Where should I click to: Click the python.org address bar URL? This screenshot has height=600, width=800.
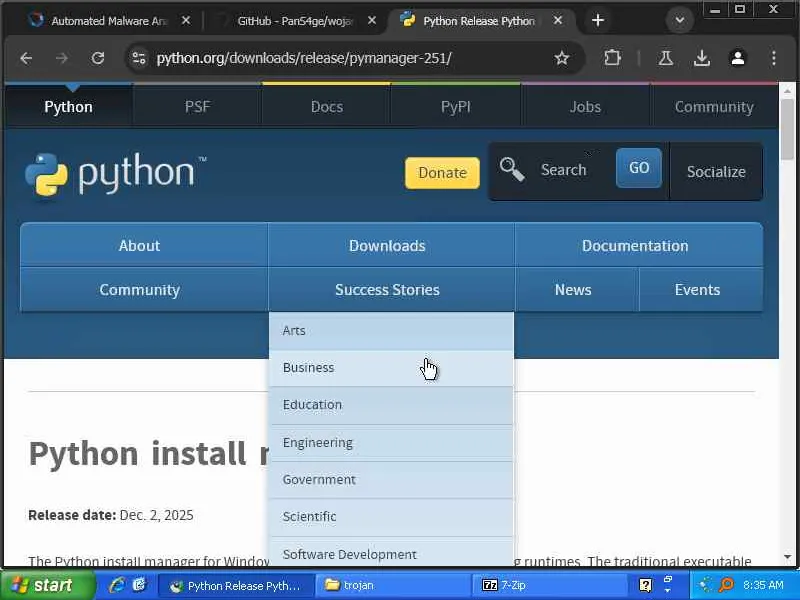[x=304, y=58]
